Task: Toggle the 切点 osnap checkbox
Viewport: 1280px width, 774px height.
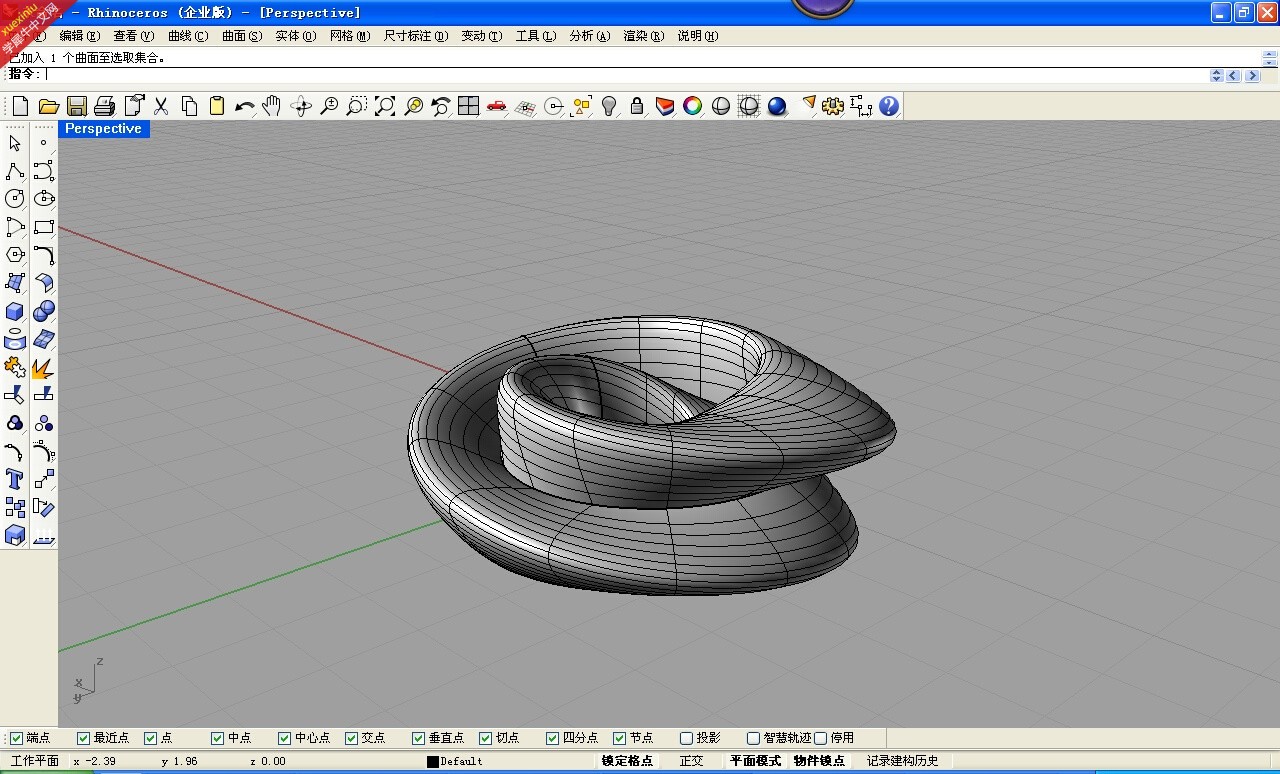Action: point(485,738)
